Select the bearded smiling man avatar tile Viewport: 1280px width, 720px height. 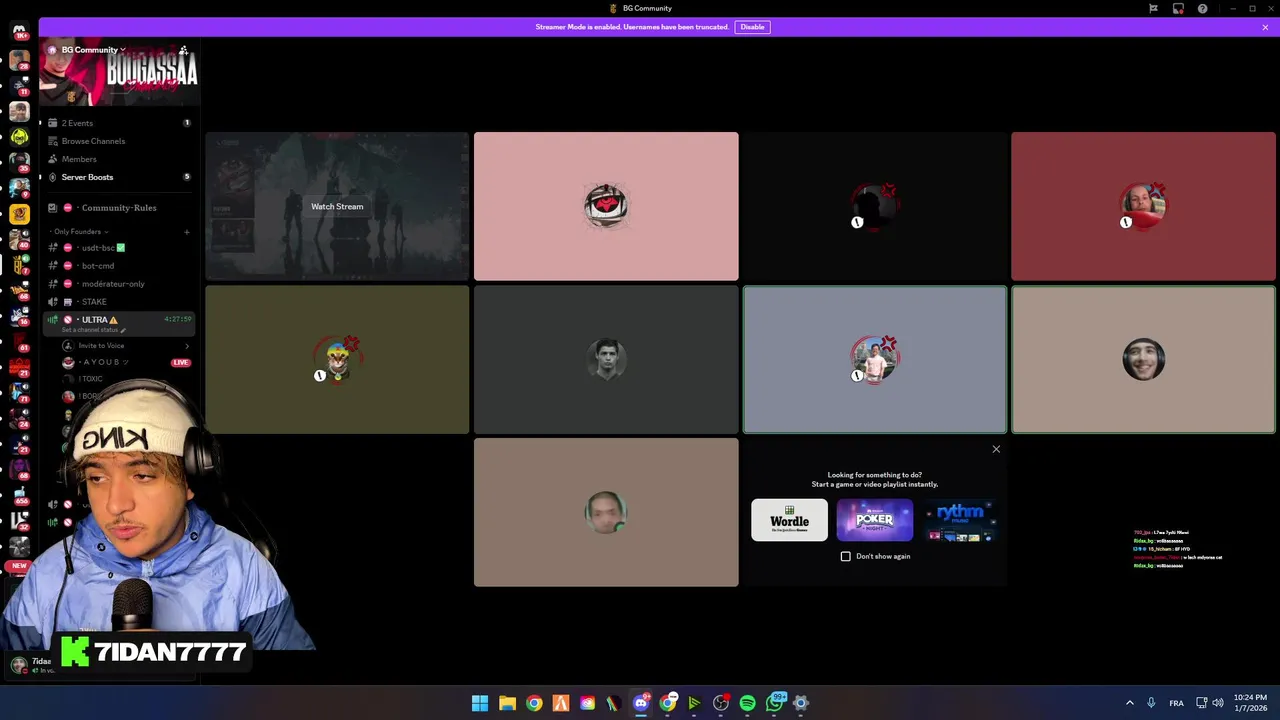(x=1143, y=360)
